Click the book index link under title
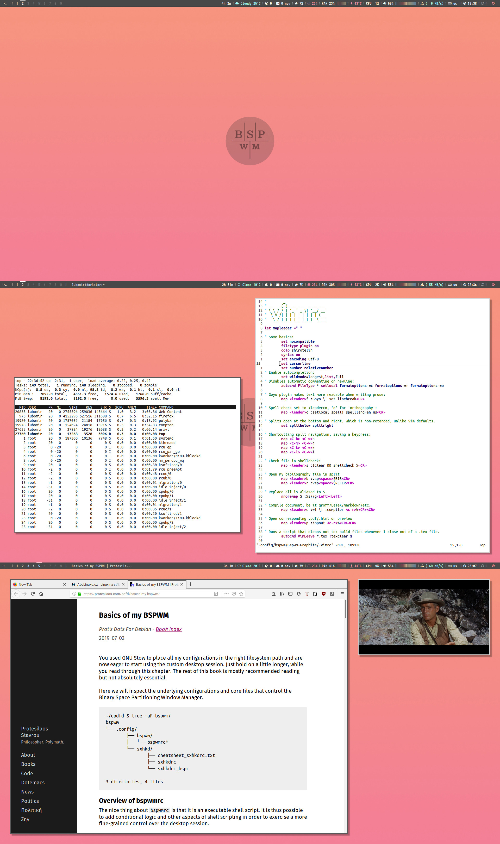This screenshot has height=844, width=500. 168,629
